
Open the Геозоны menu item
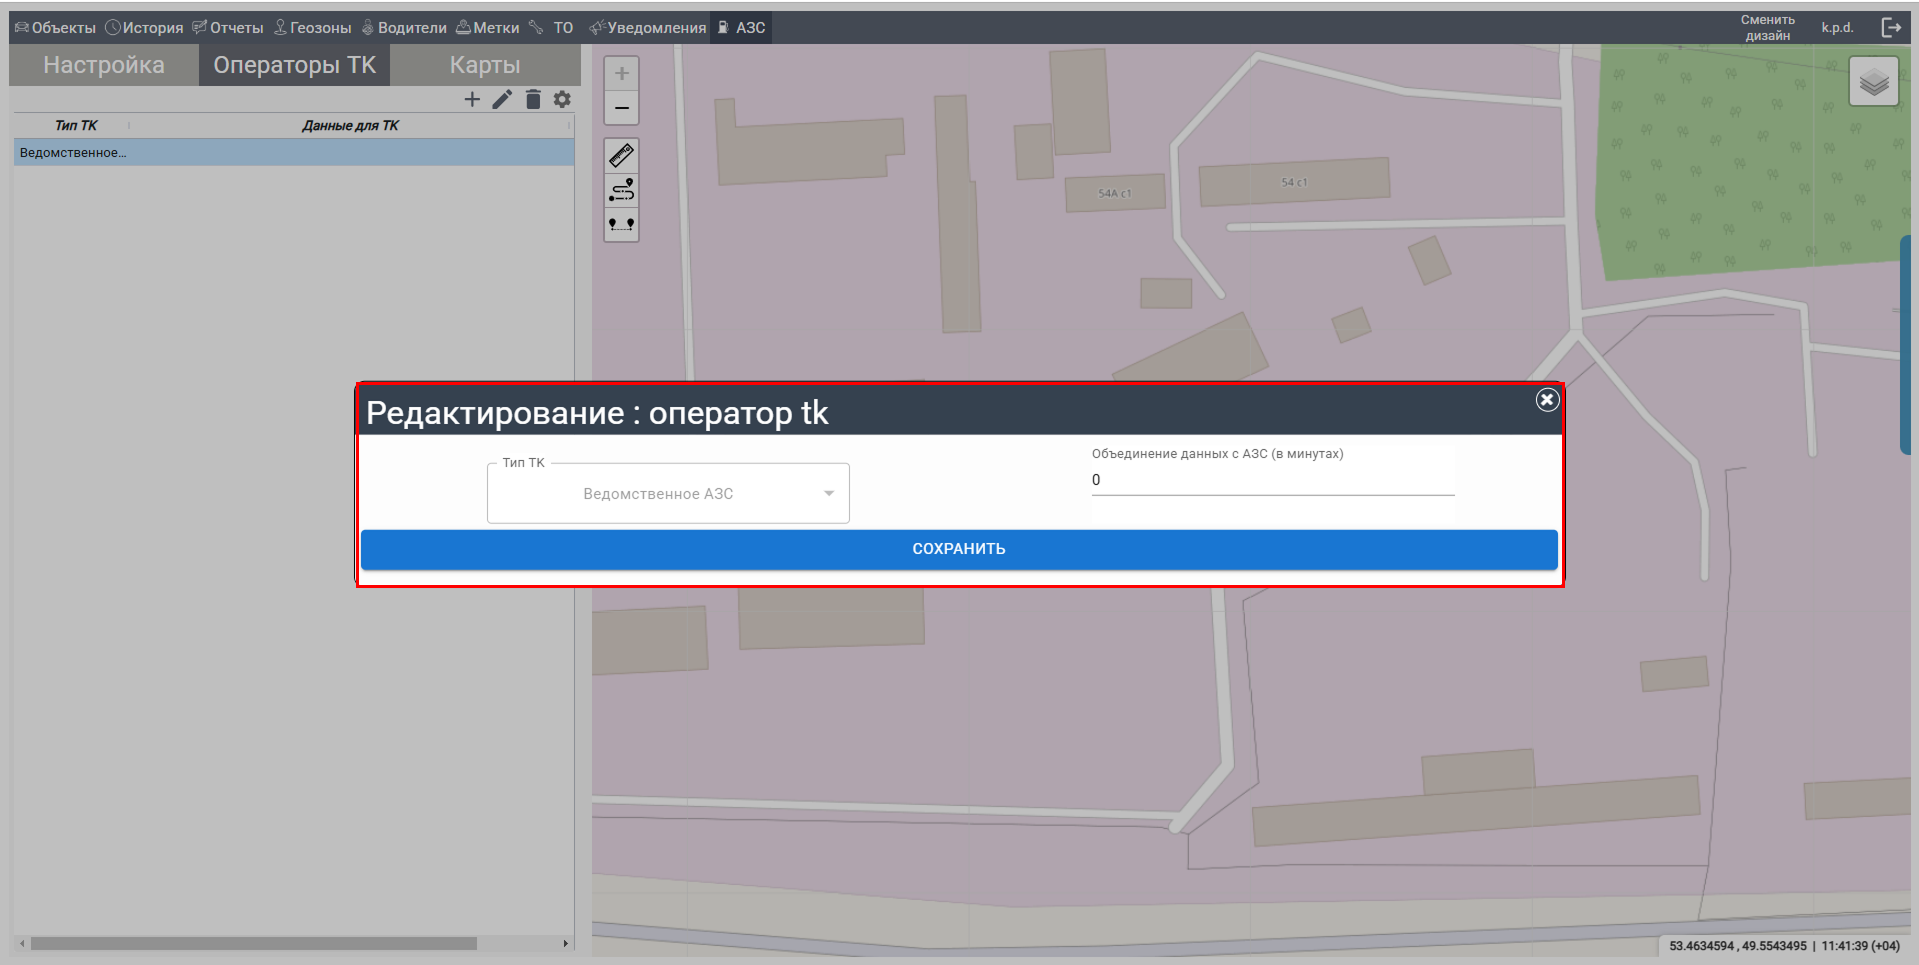(313, 28)
